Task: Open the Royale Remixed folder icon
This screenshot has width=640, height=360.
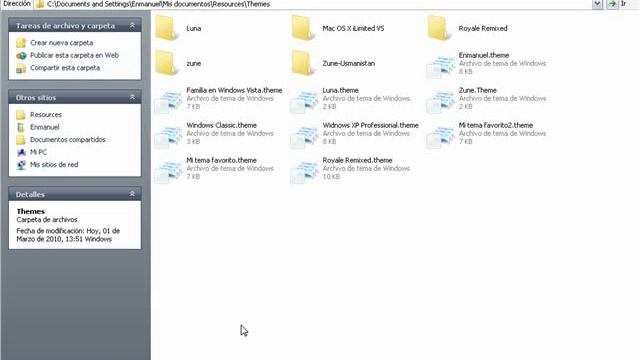Action: pyautogui.click(x=440, y=28)
